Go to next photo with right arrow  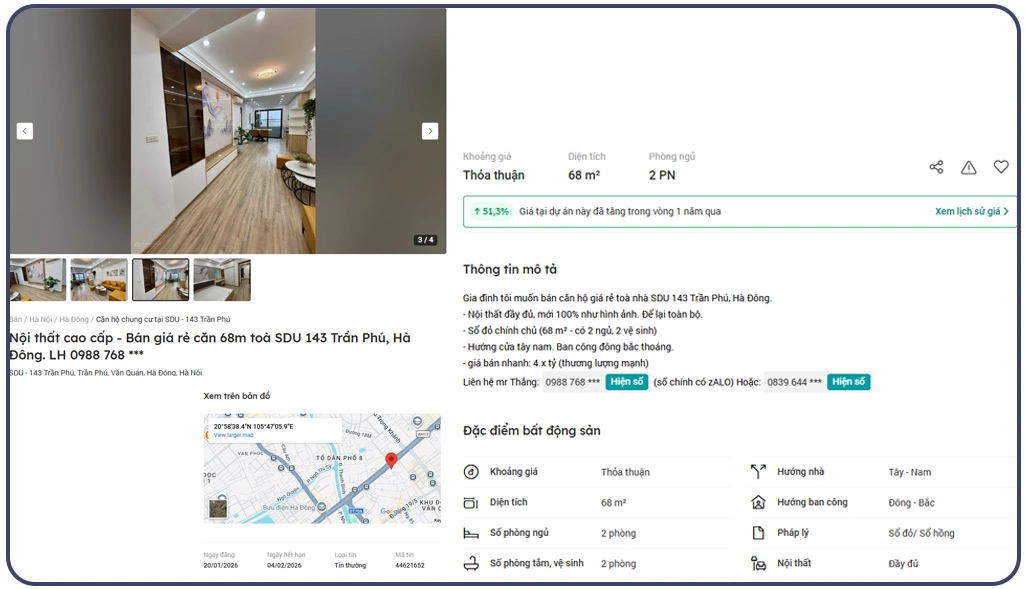[x=430, y=131]
